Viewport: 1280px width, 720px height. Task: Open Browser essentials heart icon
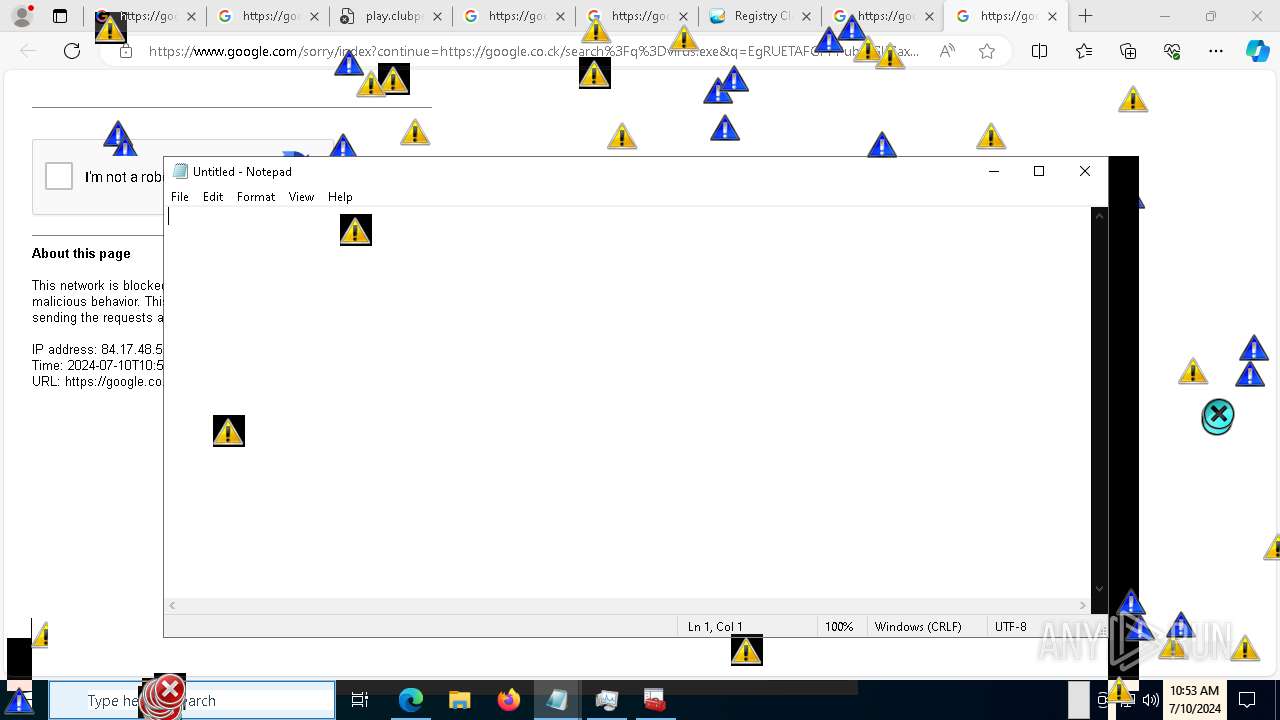click(1172, 51)
